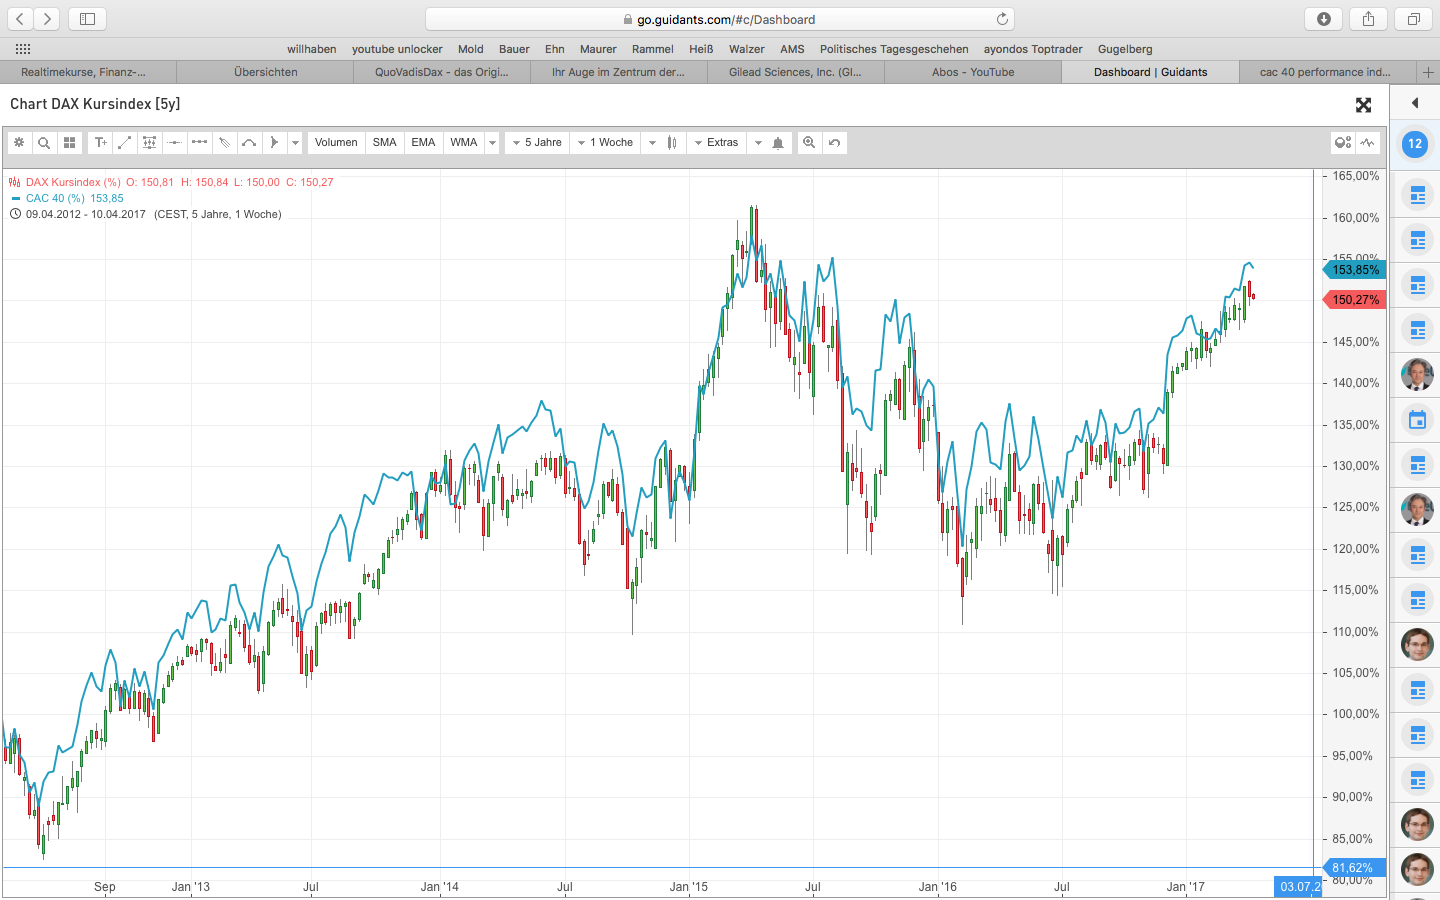1440x900 pixels.
Task: Open the 1 Woche interval dropdown
Action: pyautogui.click(x=606, y=142)
